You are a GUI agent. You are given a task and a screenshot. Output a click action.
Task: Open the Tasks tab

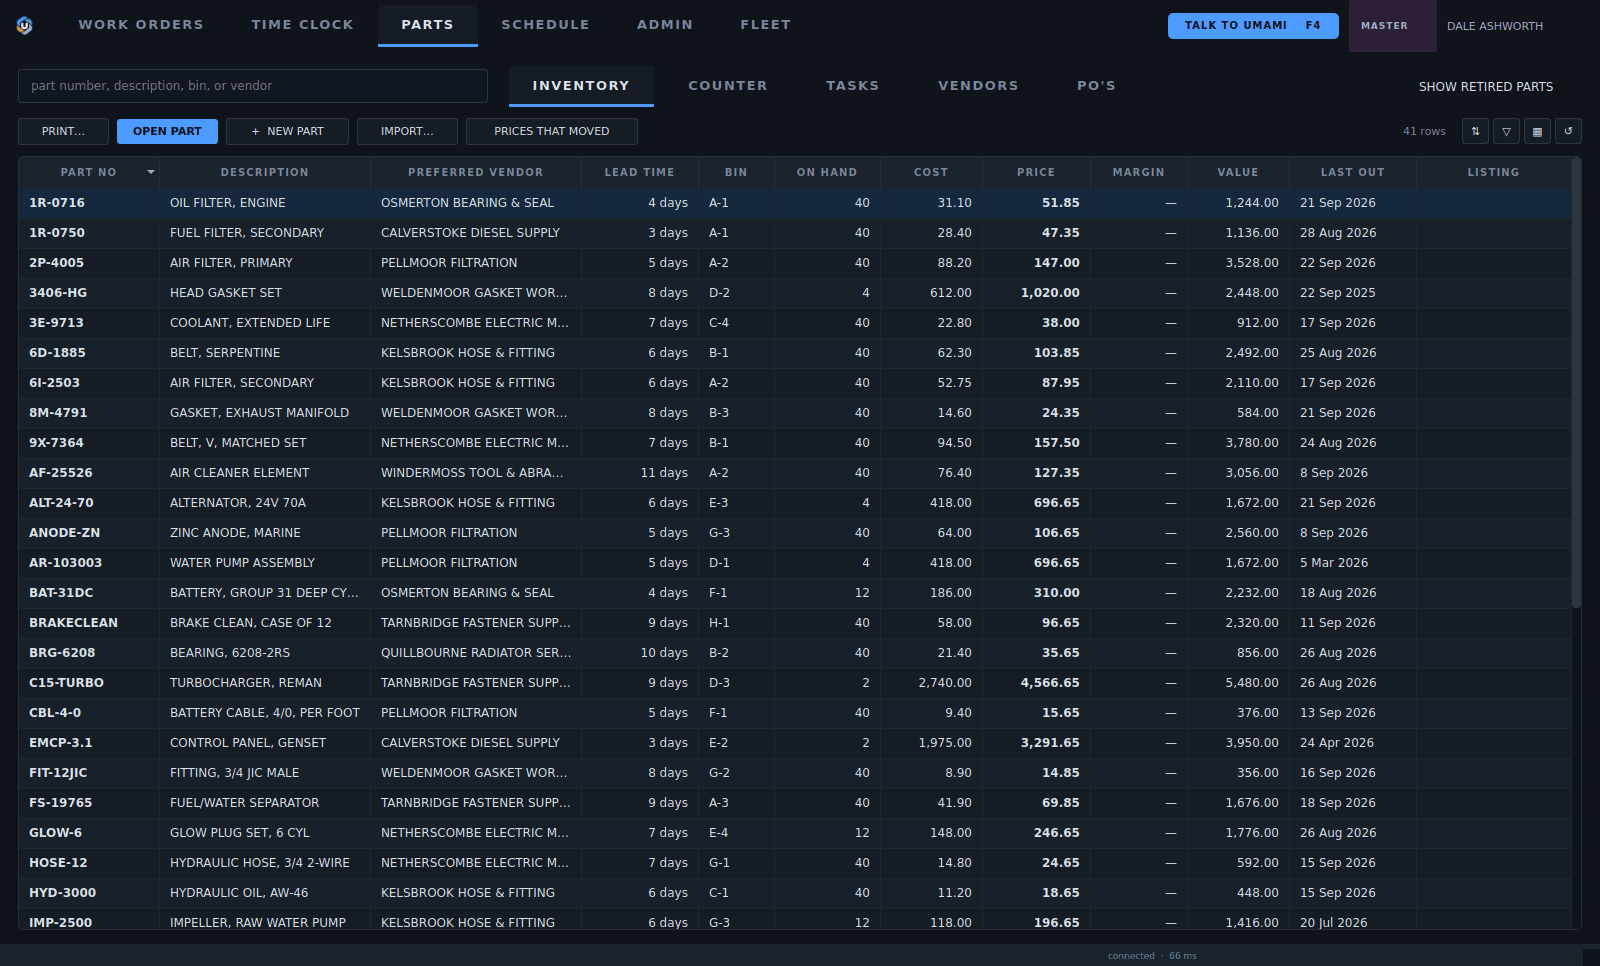[x=853, y=86]
